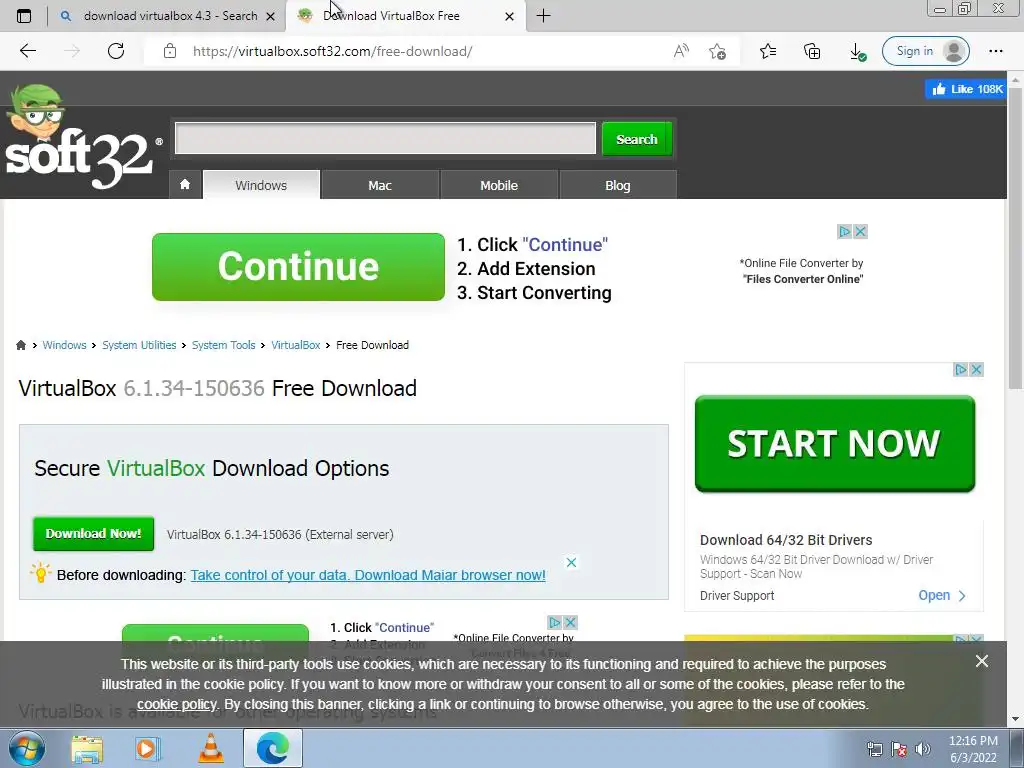Screen dimensions: 1024x768
Task: Open the Driver Support ad Open link
Action: click(x=942, y=596)
